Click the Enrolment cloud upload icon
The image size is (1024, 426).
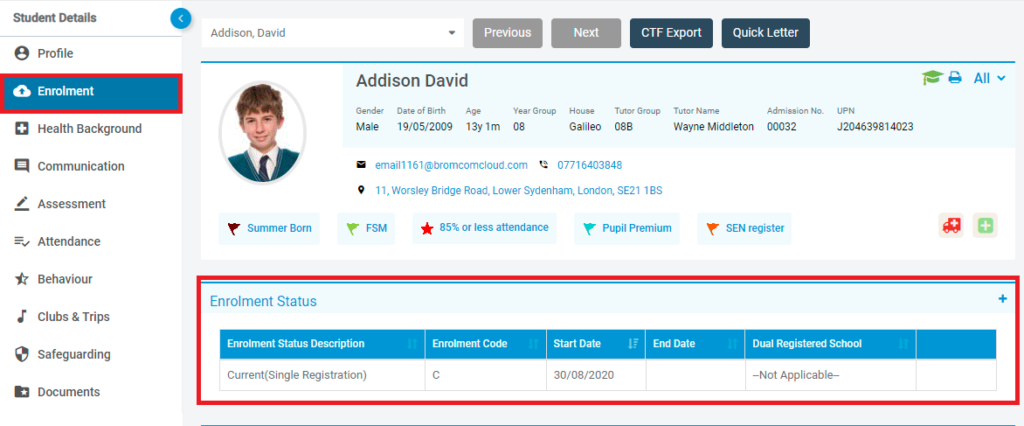point(22,91)
